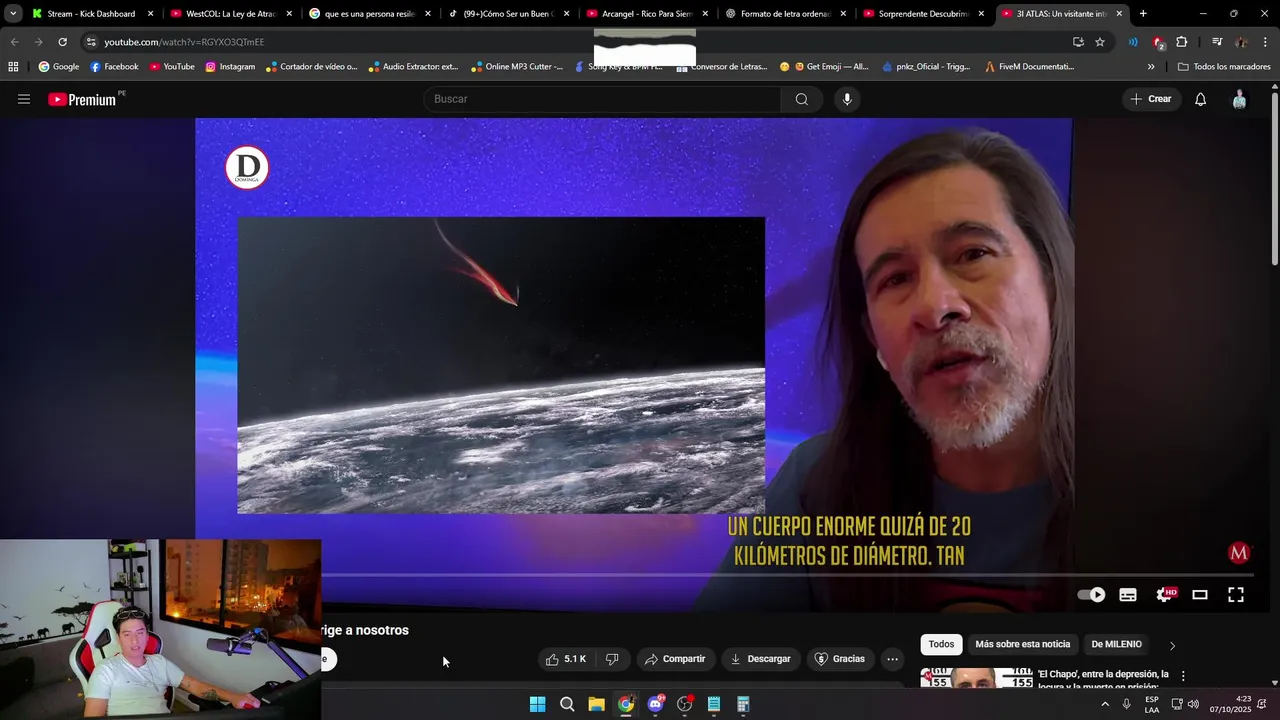The width and height of the screenshot is (1280, 720).
Task: Open Chrome extensions puzzle icon
Action: point(1182,42)
